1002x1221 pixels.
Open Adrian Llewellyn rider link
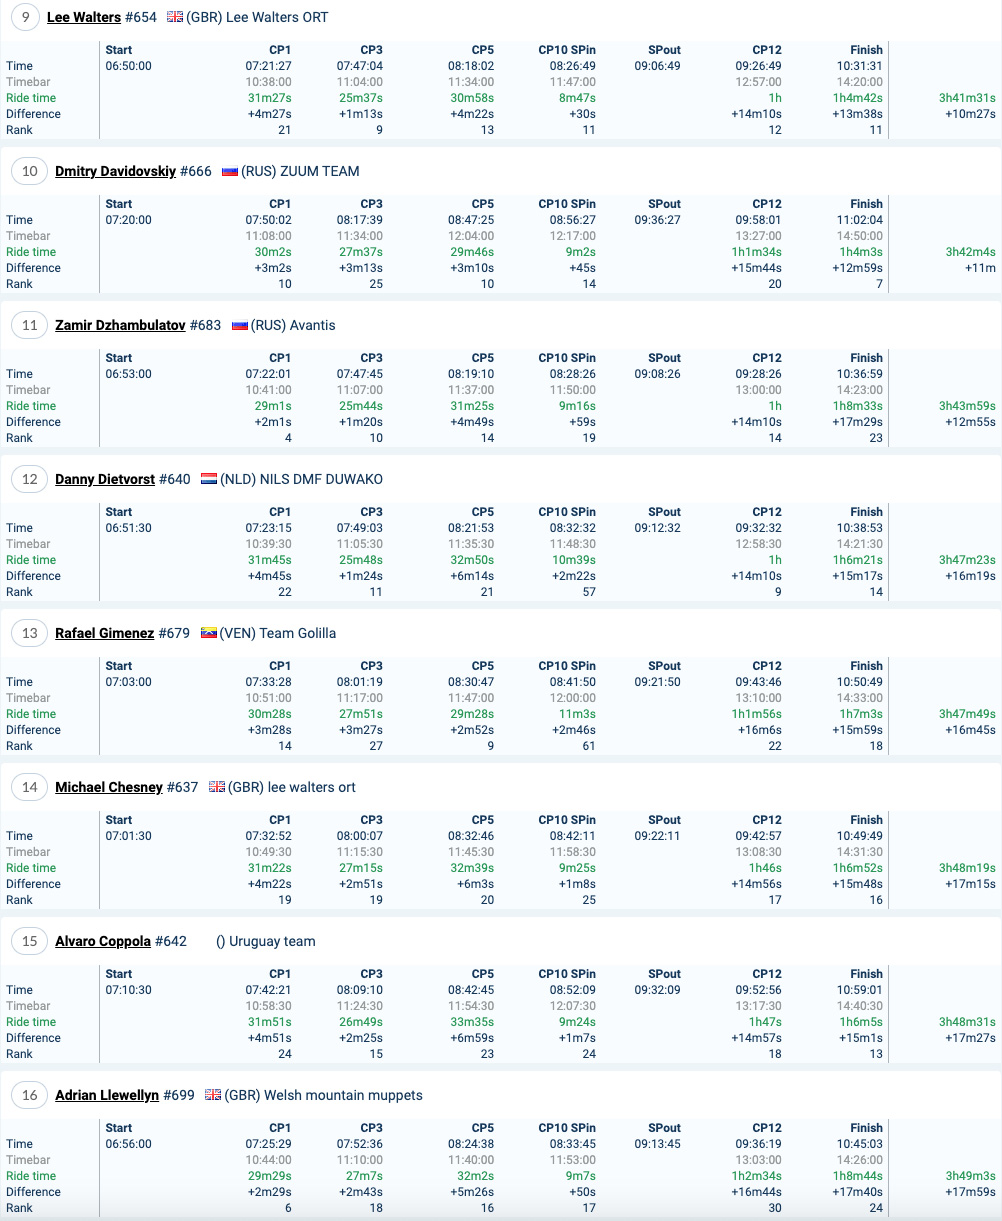[x=107, y=1095]
